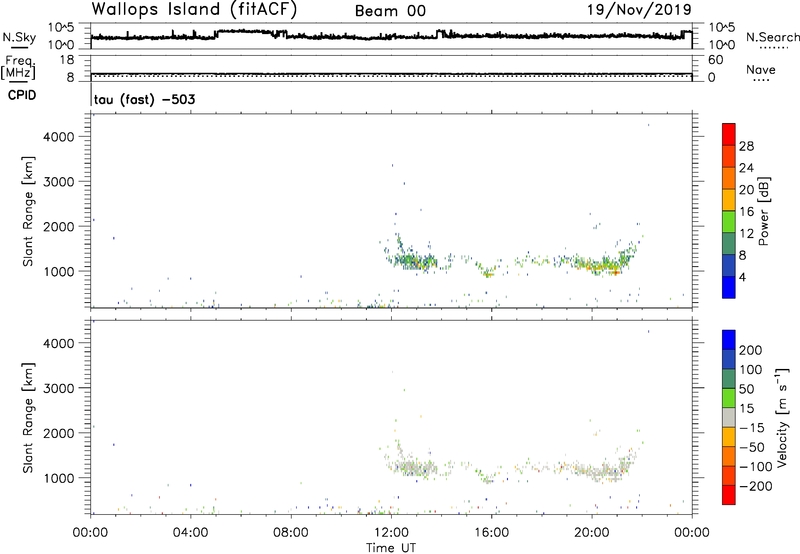800x554 pixels.
Task: Click '2000' on the power plot range axis
Action: pyautogui.click(x=59, y=226)
